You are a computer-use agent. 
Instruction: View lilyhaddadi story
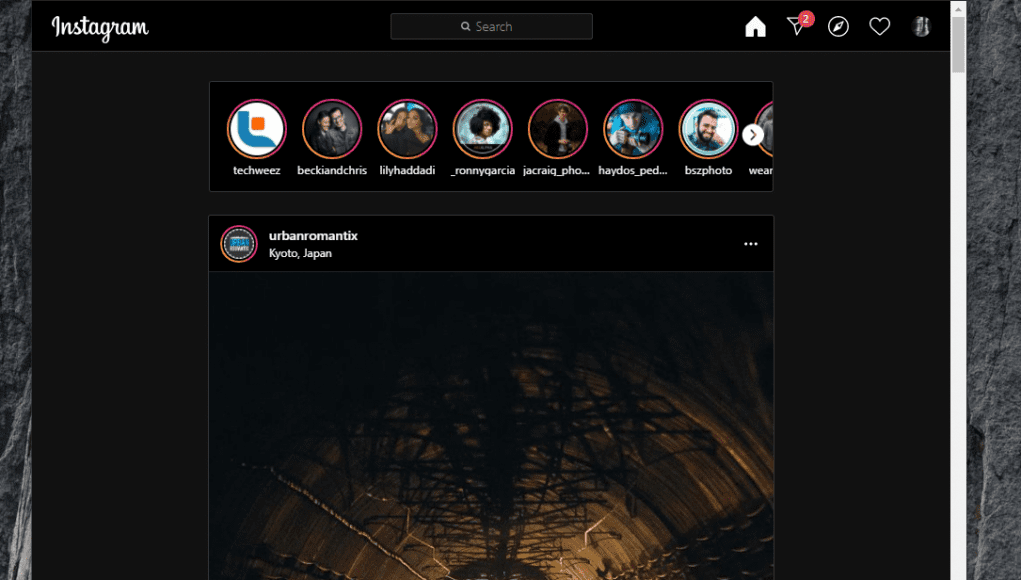point(408,129)
